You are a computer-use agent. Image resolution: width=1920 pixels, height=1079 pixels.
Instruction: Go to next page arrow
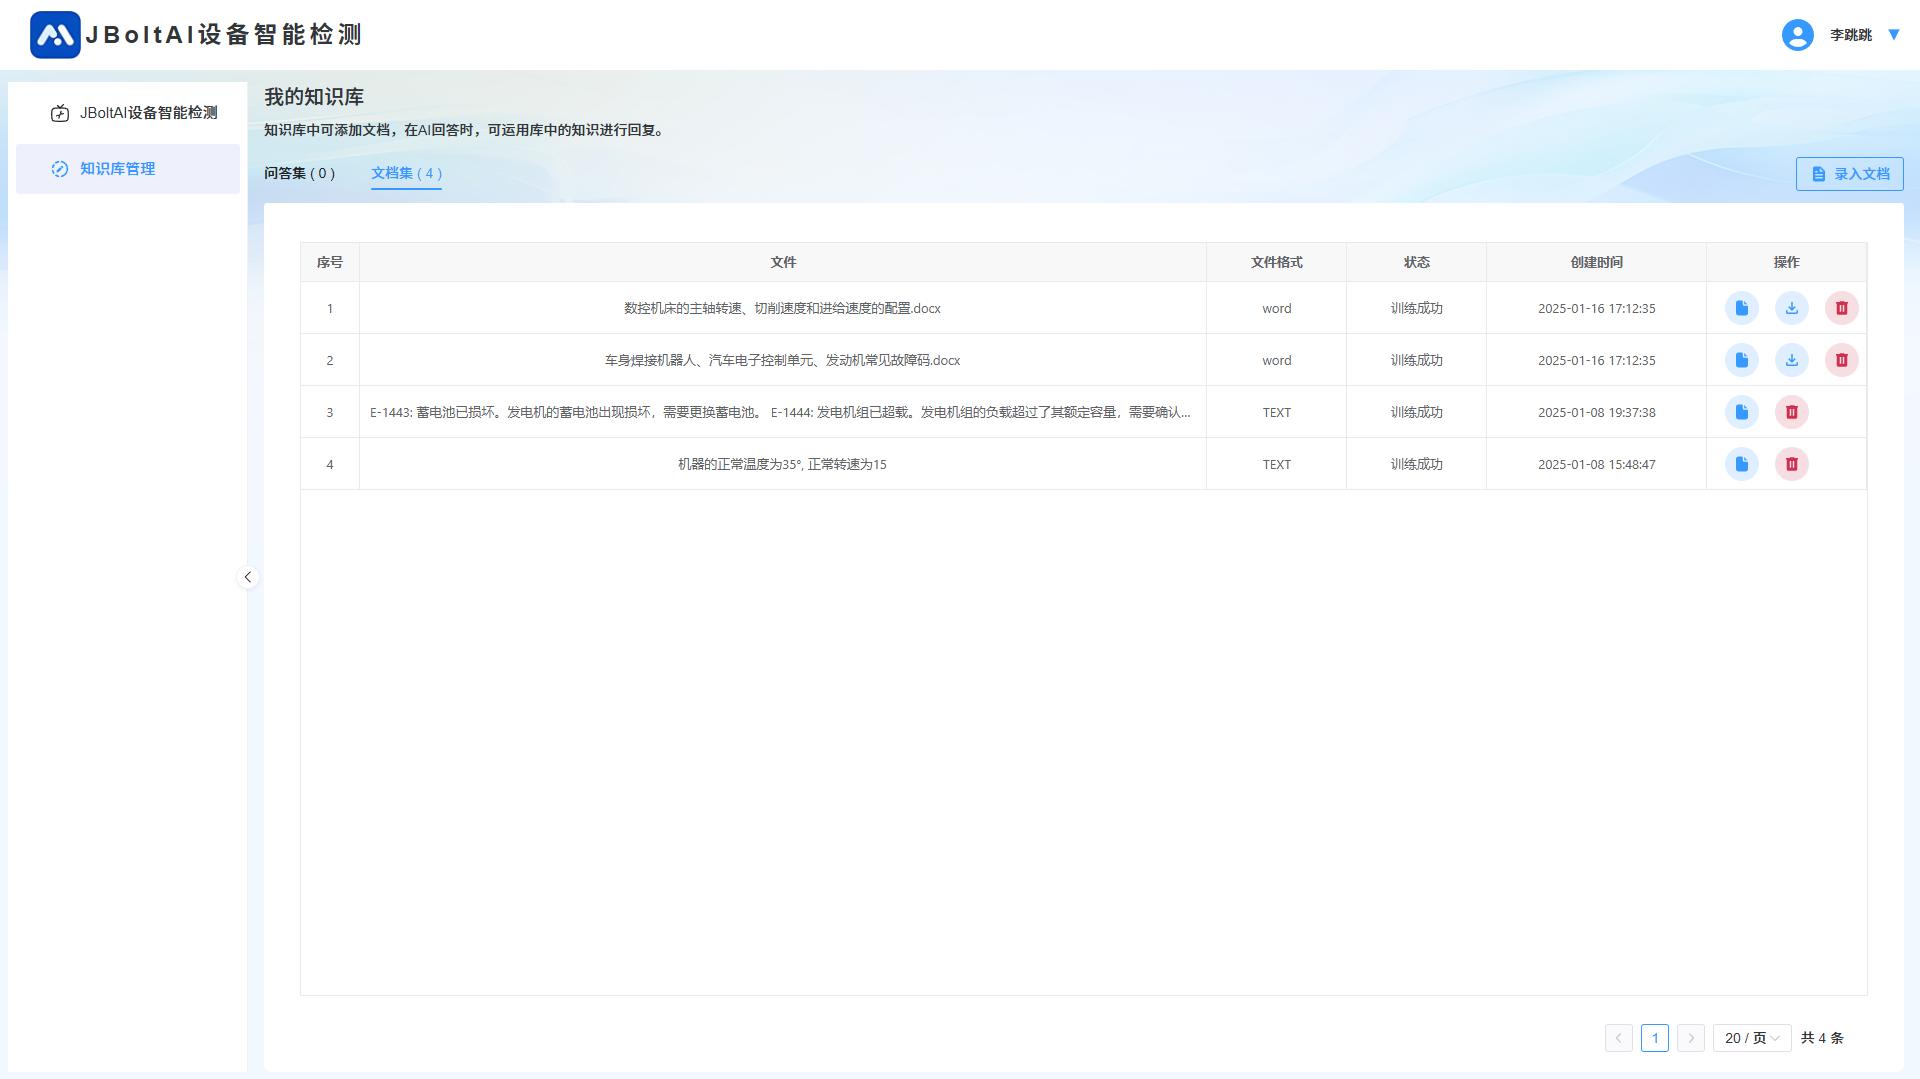1690,1038
